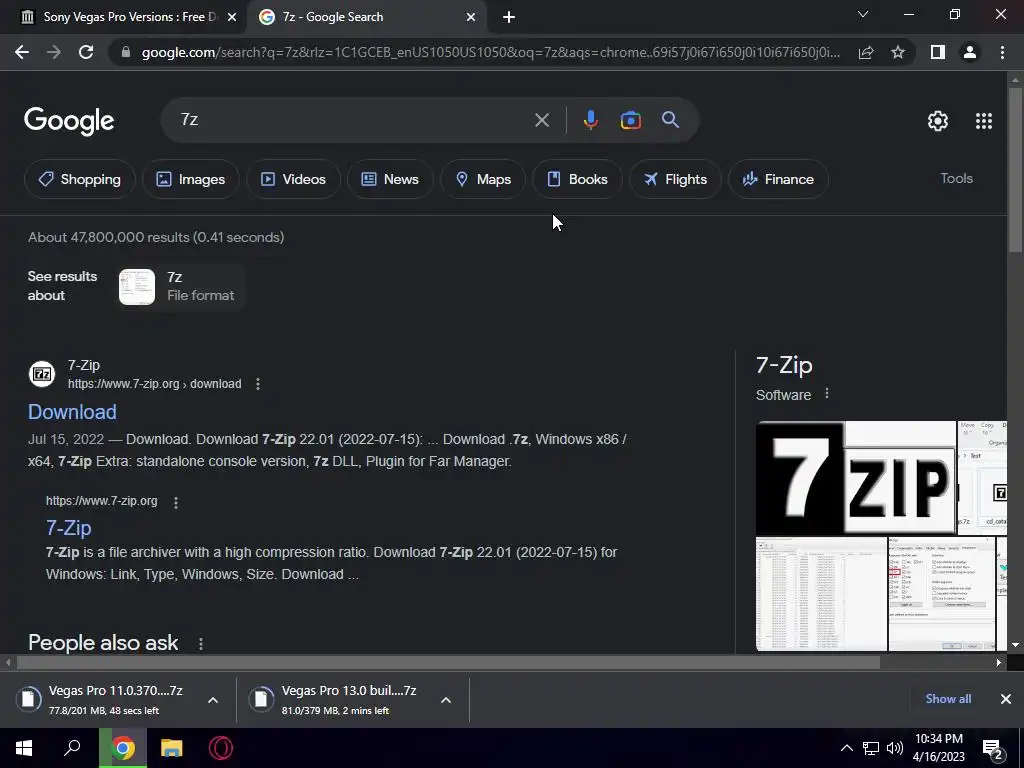Open the volume control in tray
Screen dimensions: 1024x768
[x=895, y=748]
